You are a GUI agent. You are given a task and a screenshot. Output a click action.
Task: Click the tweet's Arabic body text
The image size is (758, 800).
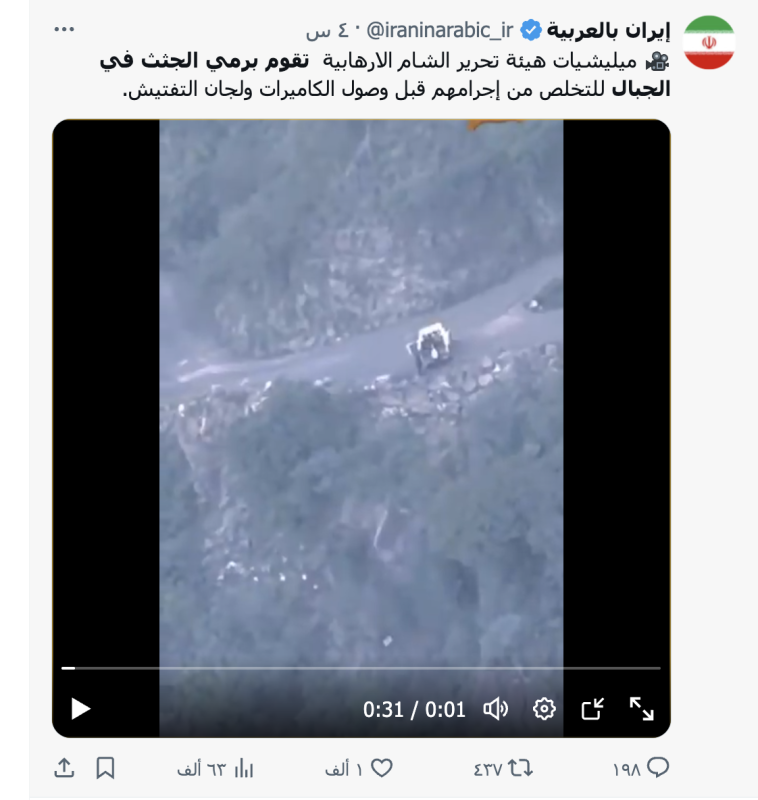(x=385, y=75)
